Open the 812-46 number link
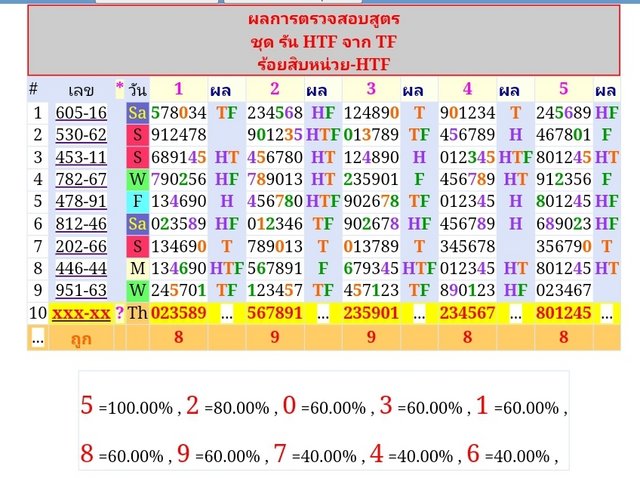This screenshot has width=640, height=478. (81, 224)
